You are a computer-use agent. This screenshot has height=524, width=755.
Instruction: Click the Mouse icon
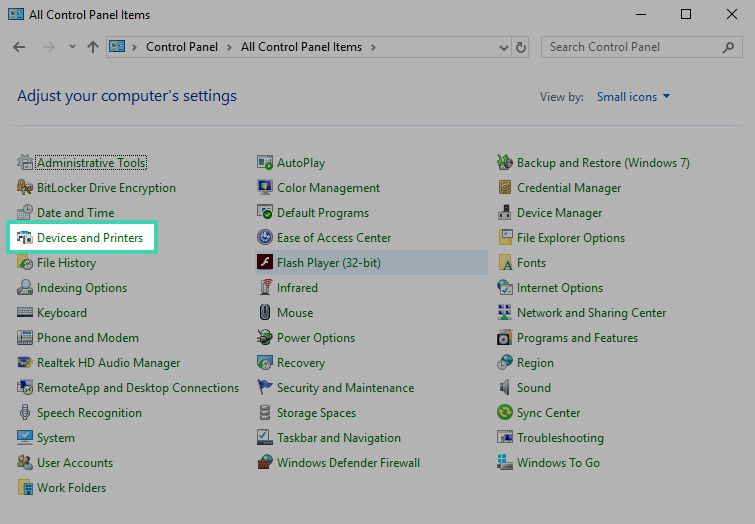265,313
